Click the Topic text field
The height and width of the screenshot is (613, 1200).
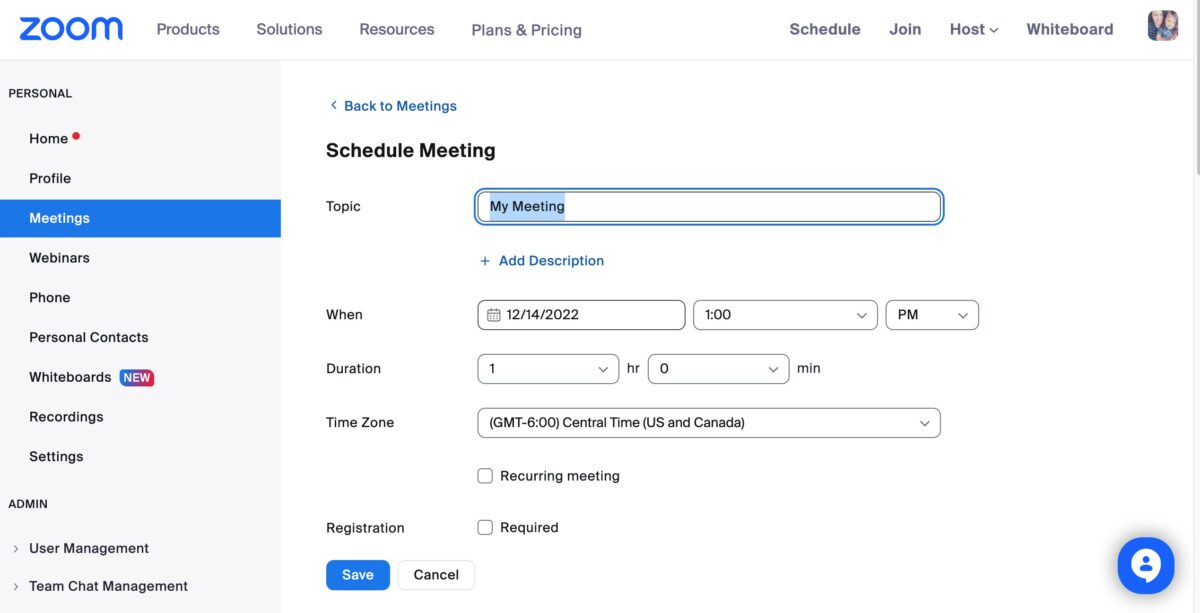tap(708, 207)
